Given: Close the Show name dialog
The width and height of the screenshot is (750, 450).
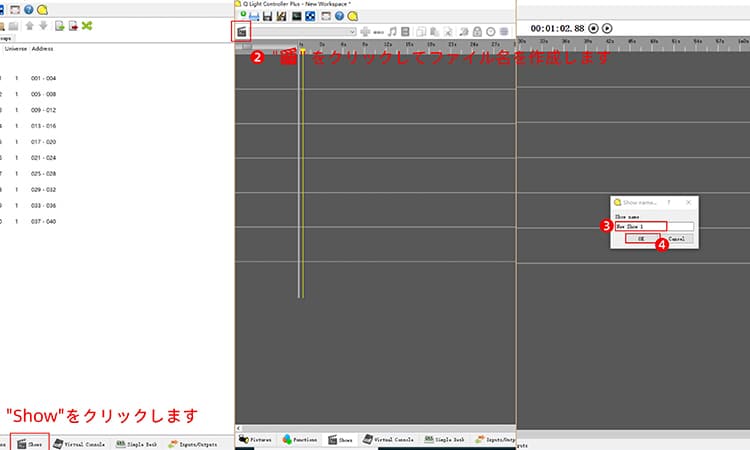Looking at the screenshot, I should [x=688, y=202].
